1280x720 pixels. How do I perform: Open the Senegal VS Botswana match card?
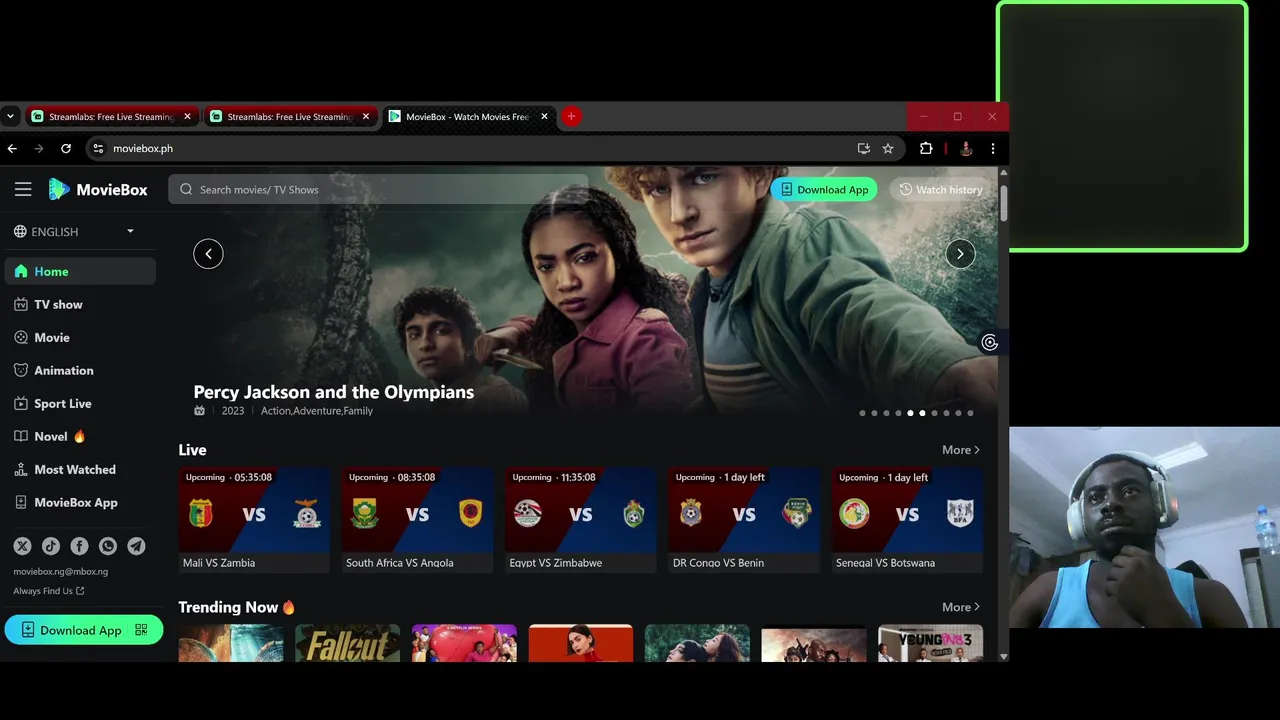point(907,520)
